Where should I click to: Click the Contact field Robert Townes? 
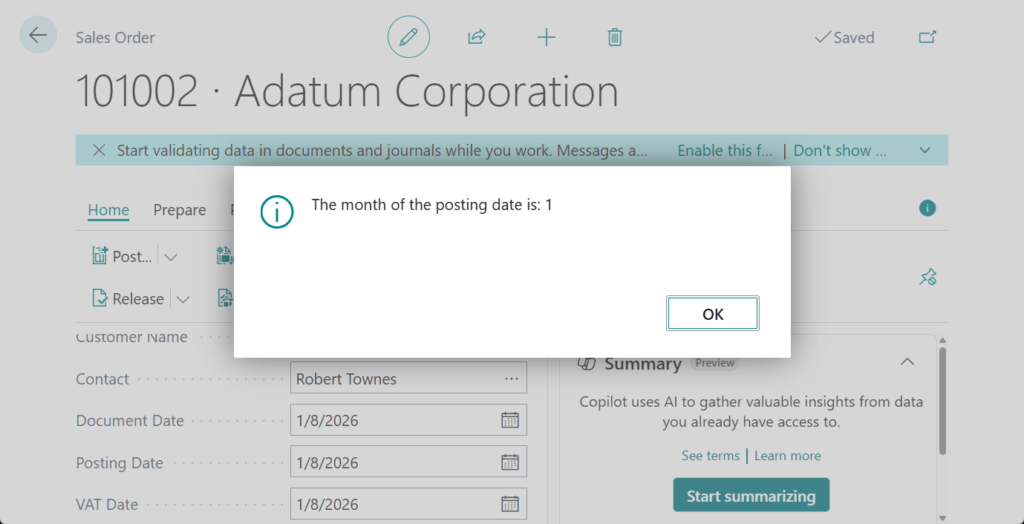(395, 379)
